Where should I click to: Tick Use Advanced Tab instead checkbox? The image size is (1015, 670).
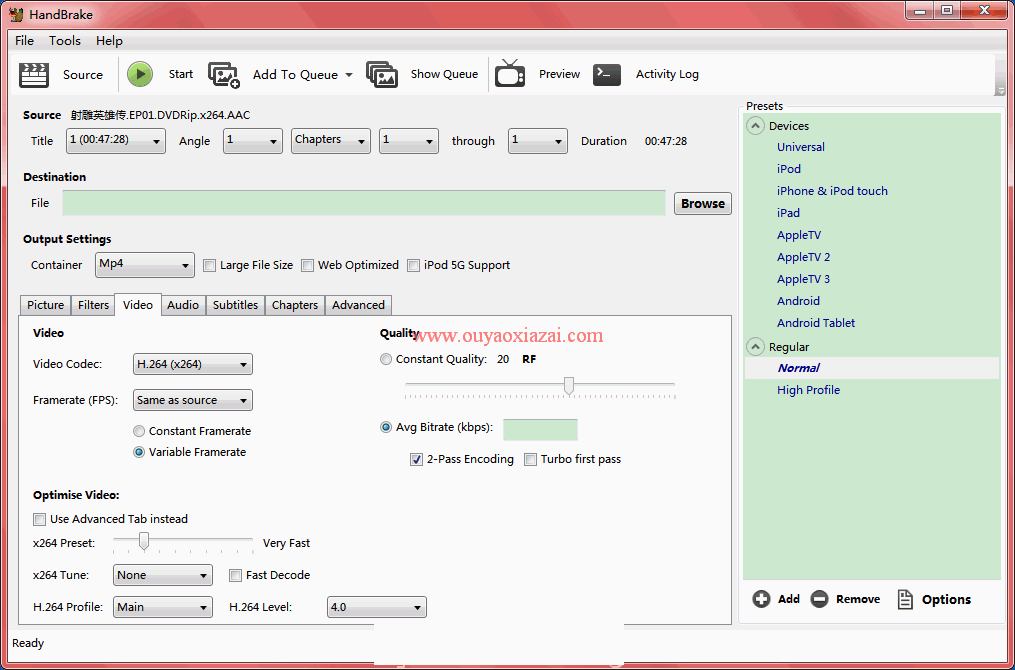39,519
